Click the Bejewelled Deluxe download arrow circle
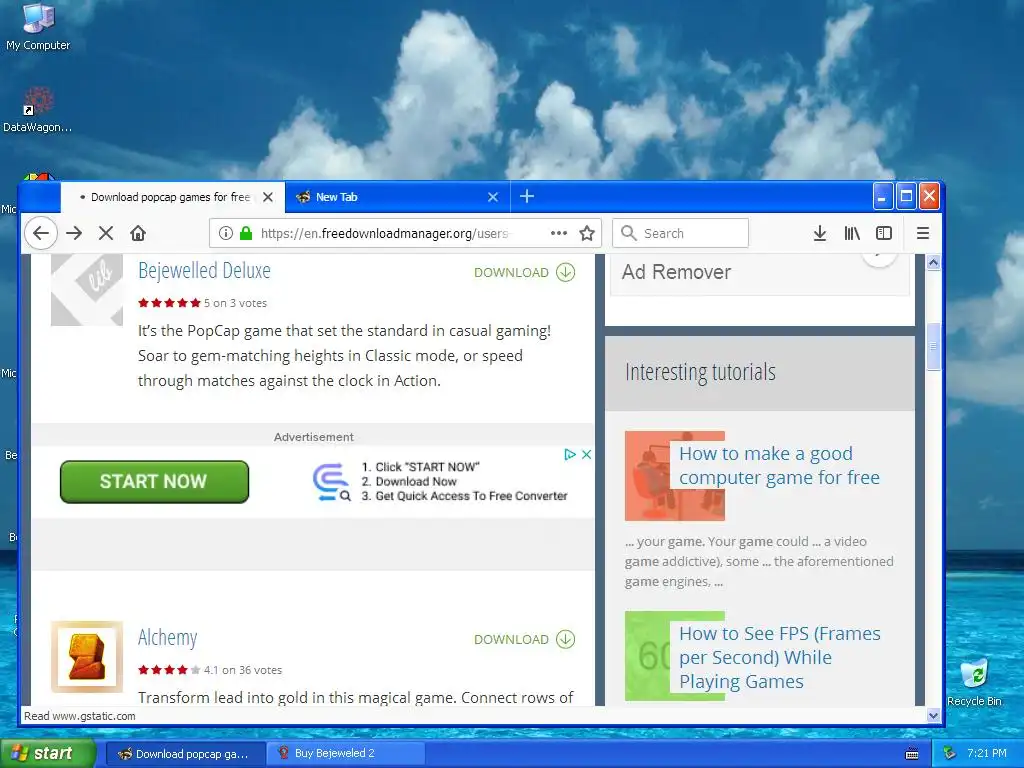 pyautogui.click(x=566, y=272)
